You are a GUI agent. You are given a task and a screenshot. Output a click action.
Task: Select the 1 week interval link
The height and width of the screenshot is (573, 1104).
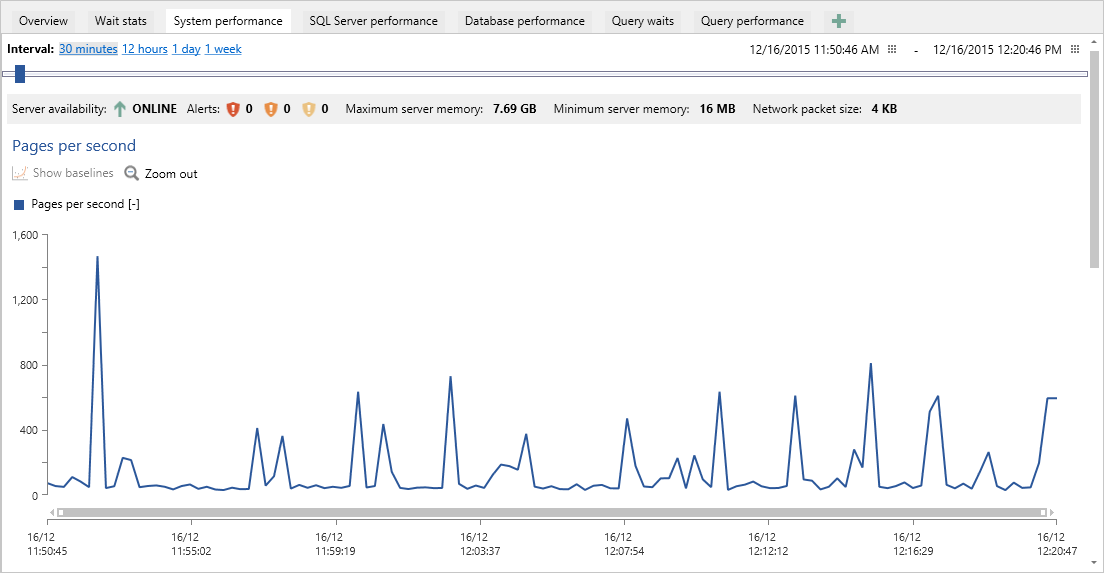tap(223, 49)
